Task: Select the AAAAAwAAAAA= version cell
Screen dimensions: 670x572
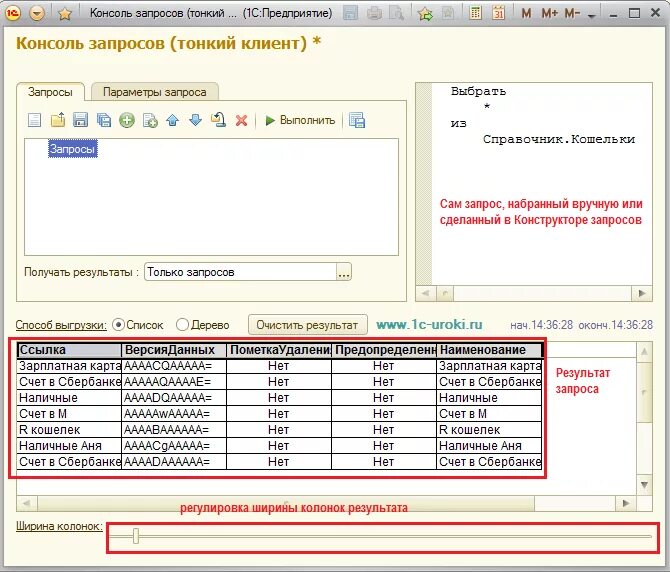Action: click(x=174, y=414)
